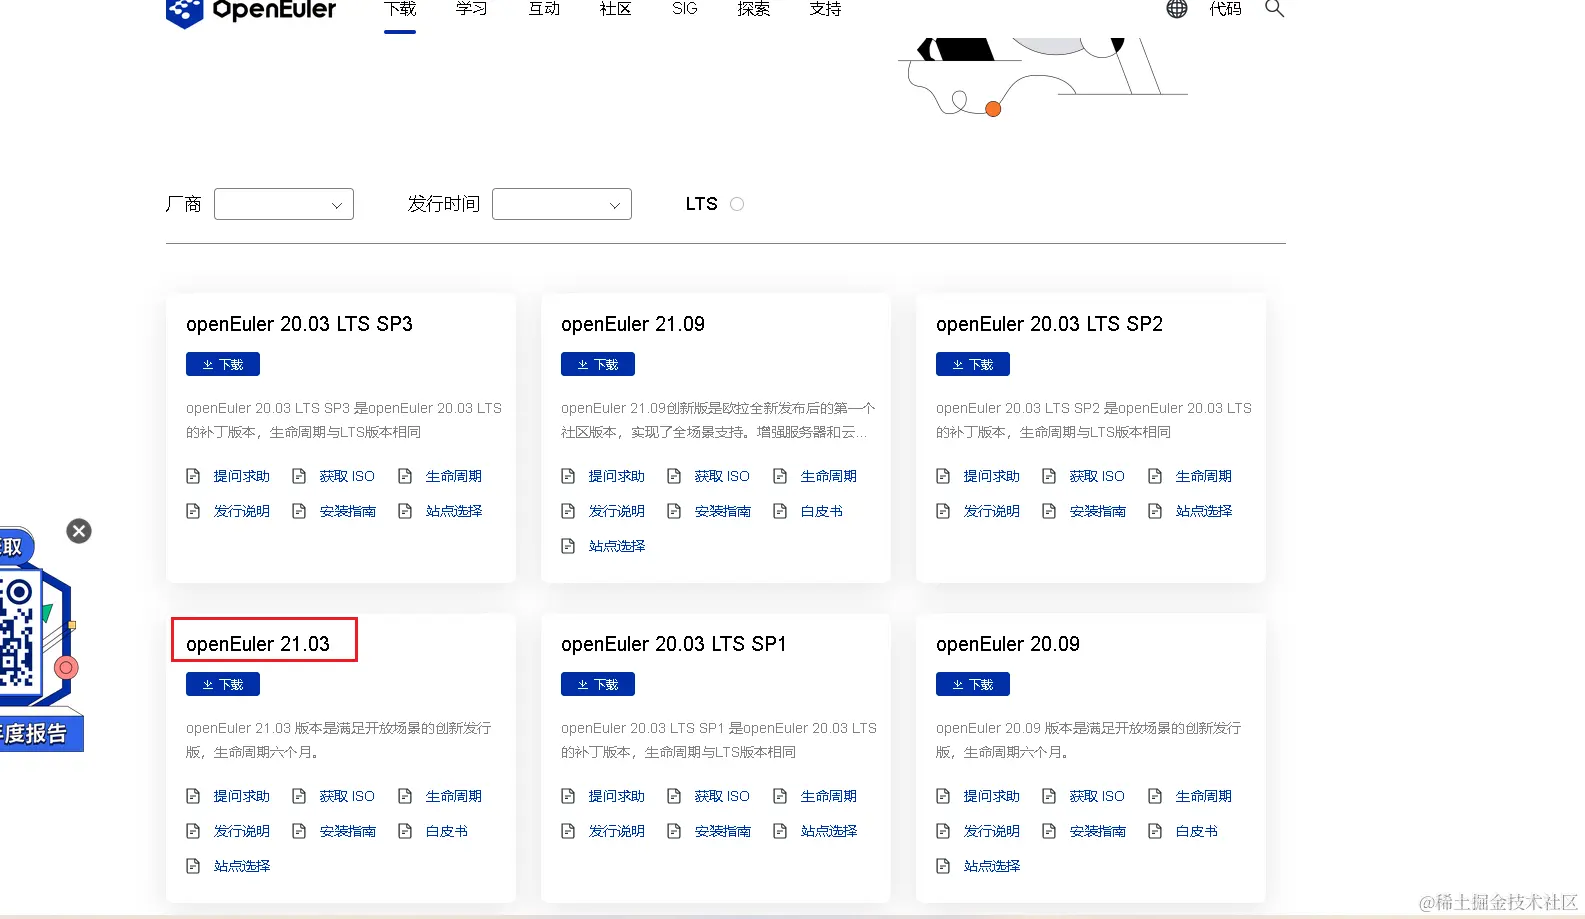Click the 代码 link in header
The image size is (1585, 919).
coord(1225,9)
